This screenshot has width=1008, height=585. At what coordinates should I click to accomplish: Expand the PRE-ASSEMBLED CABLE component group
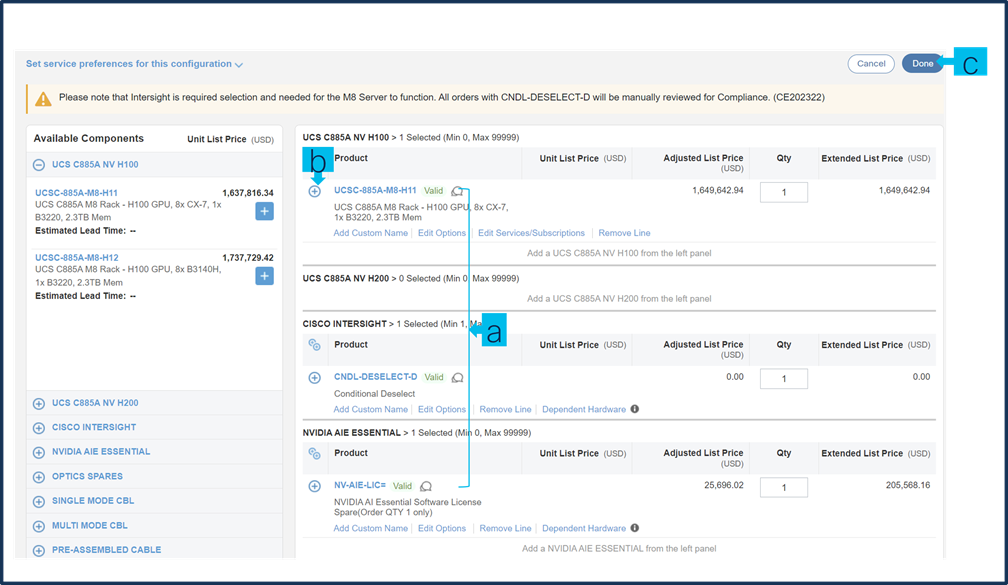point(39,550)
